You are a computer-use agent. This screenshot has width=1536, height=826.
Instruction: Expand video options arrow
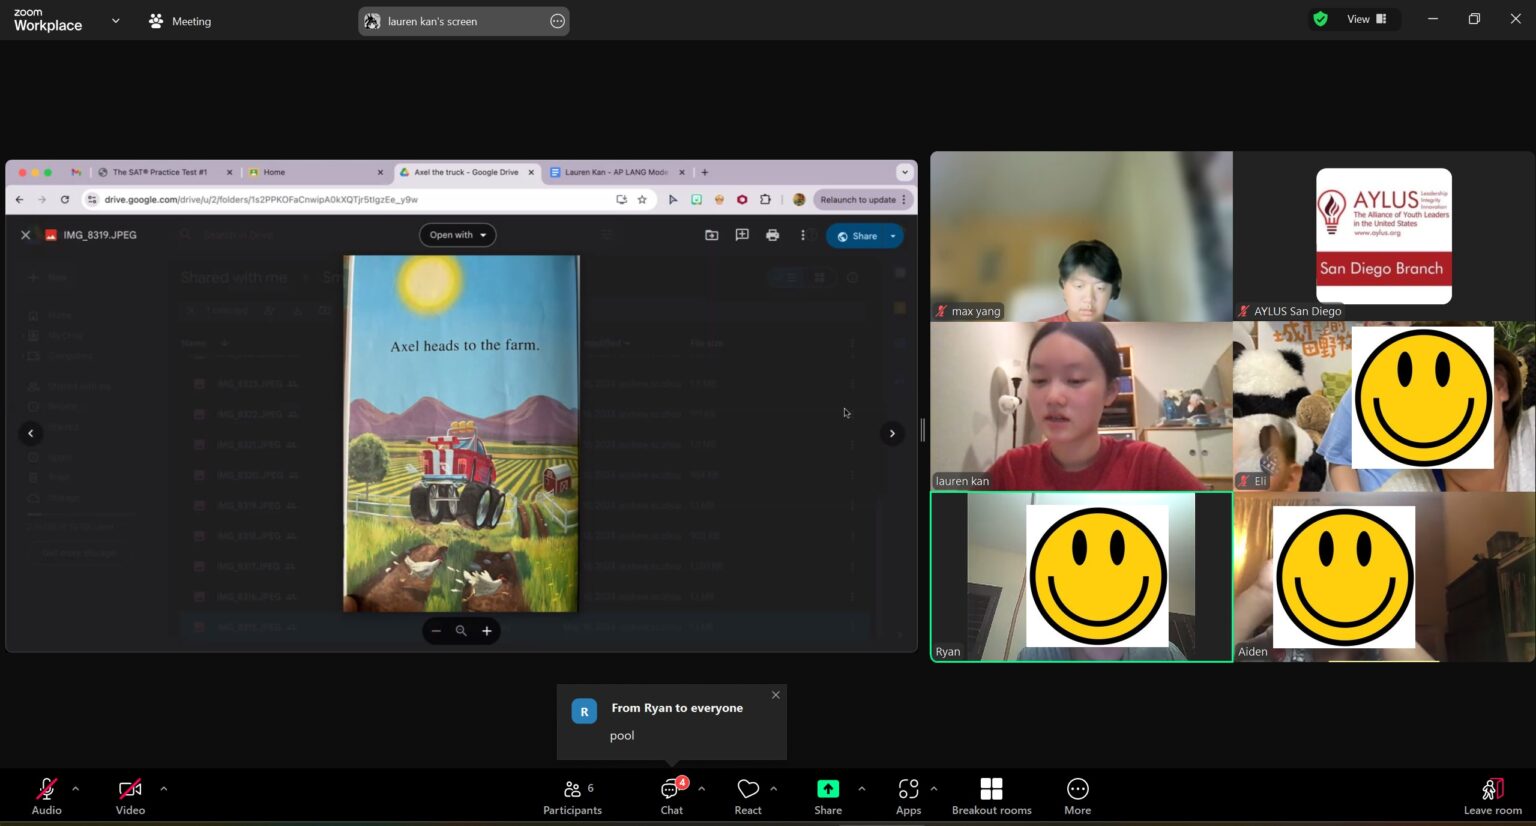pos(164,789)
